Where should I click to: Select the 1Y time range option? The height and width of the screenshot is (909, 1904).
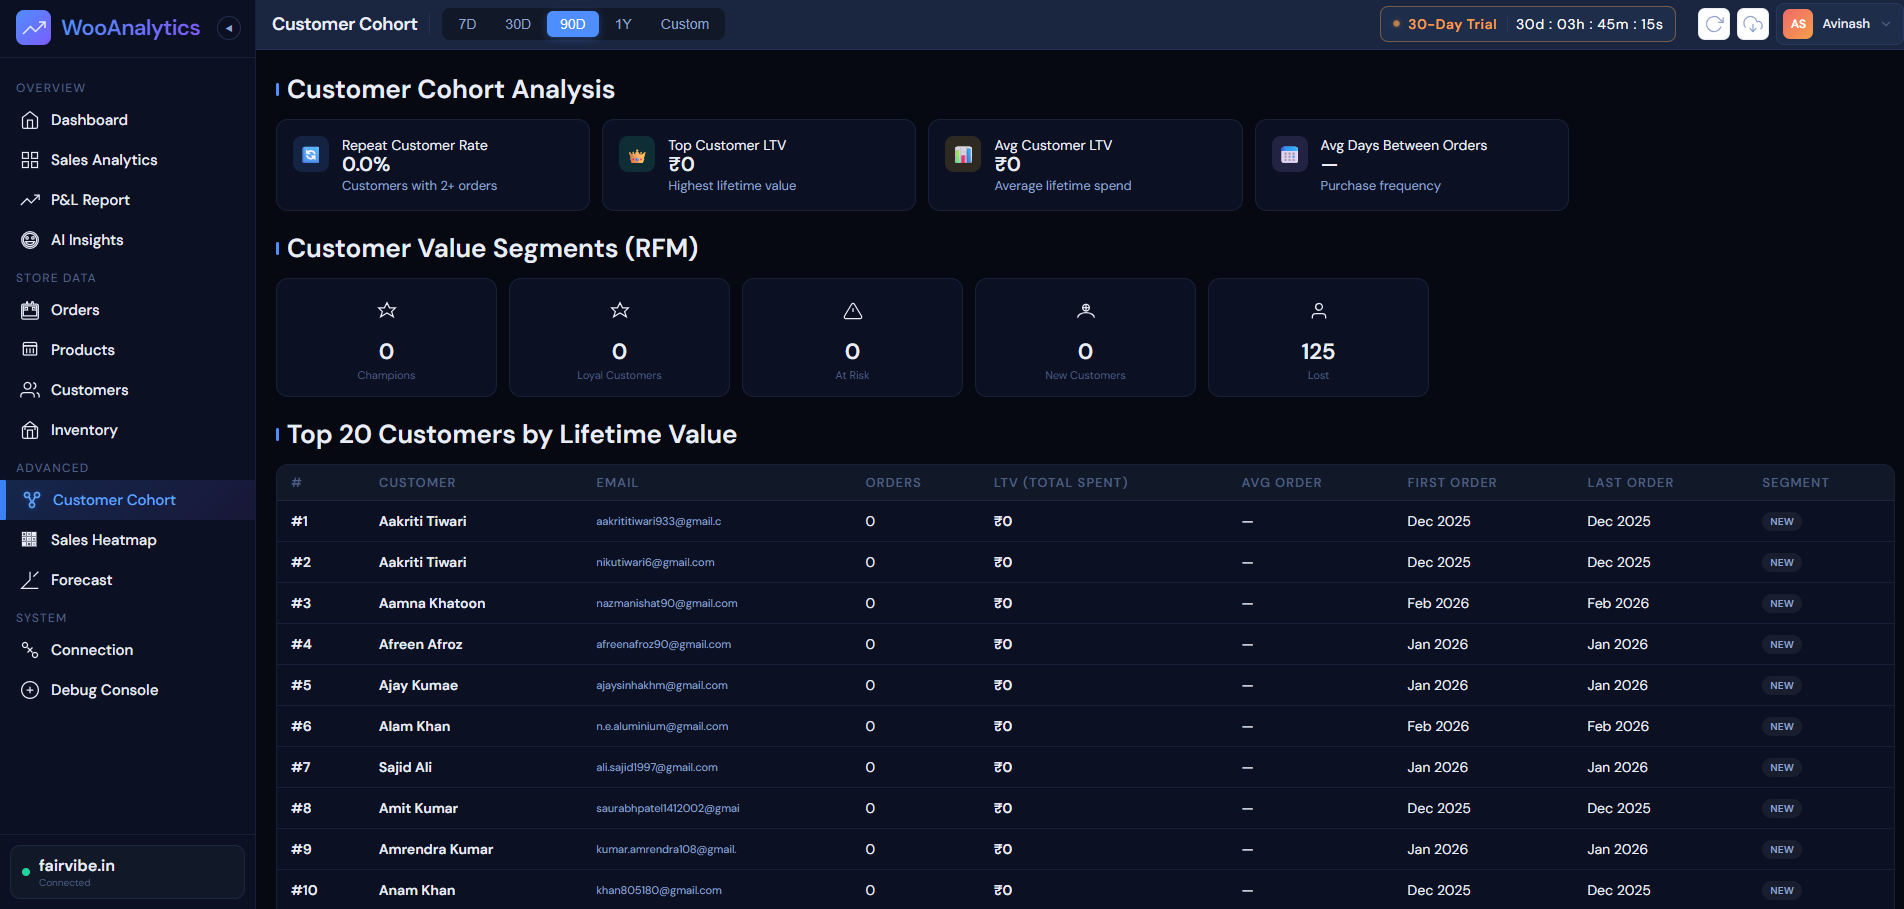click(623, 24)
